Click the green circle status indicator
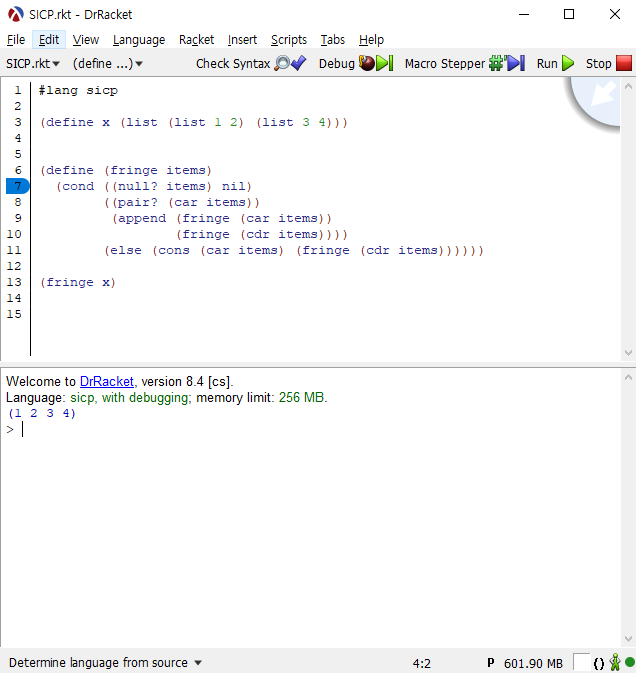 click(x=630, y=662)
